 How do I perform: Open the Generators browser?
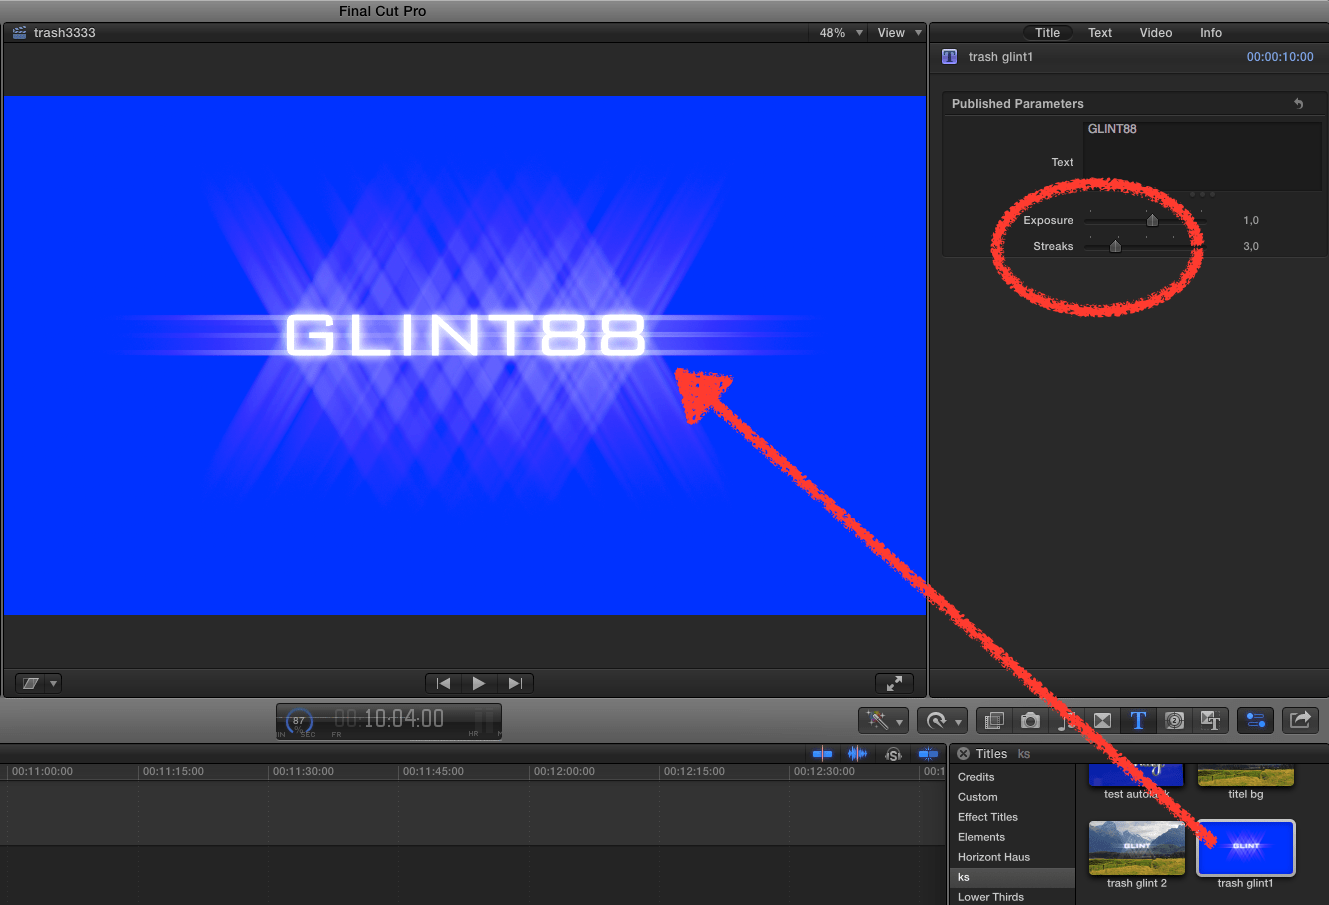click(1174, 720)
